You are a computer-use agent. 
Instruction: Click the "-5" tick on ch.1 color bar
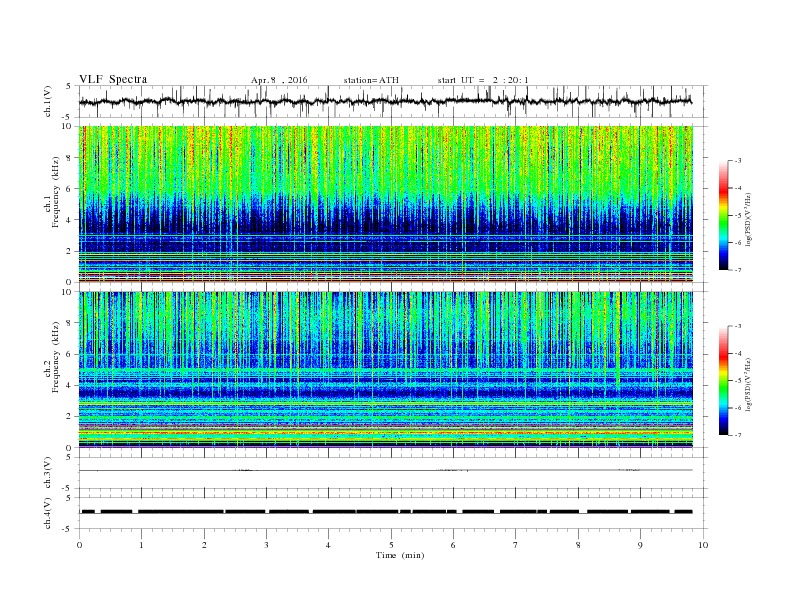[738, 216]
